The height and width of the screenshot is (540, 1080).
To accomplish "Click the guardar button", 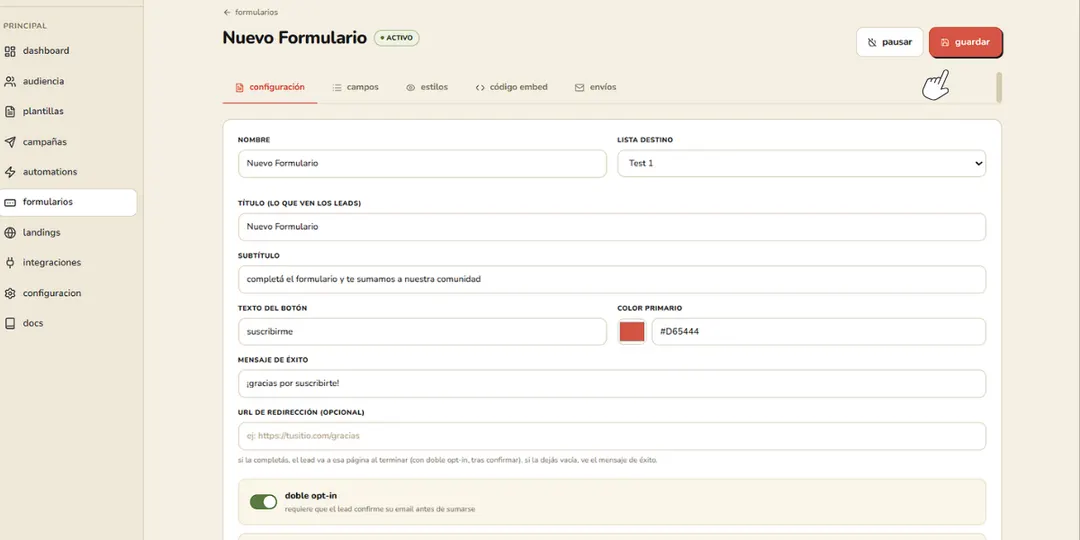I will coord(965,42).
